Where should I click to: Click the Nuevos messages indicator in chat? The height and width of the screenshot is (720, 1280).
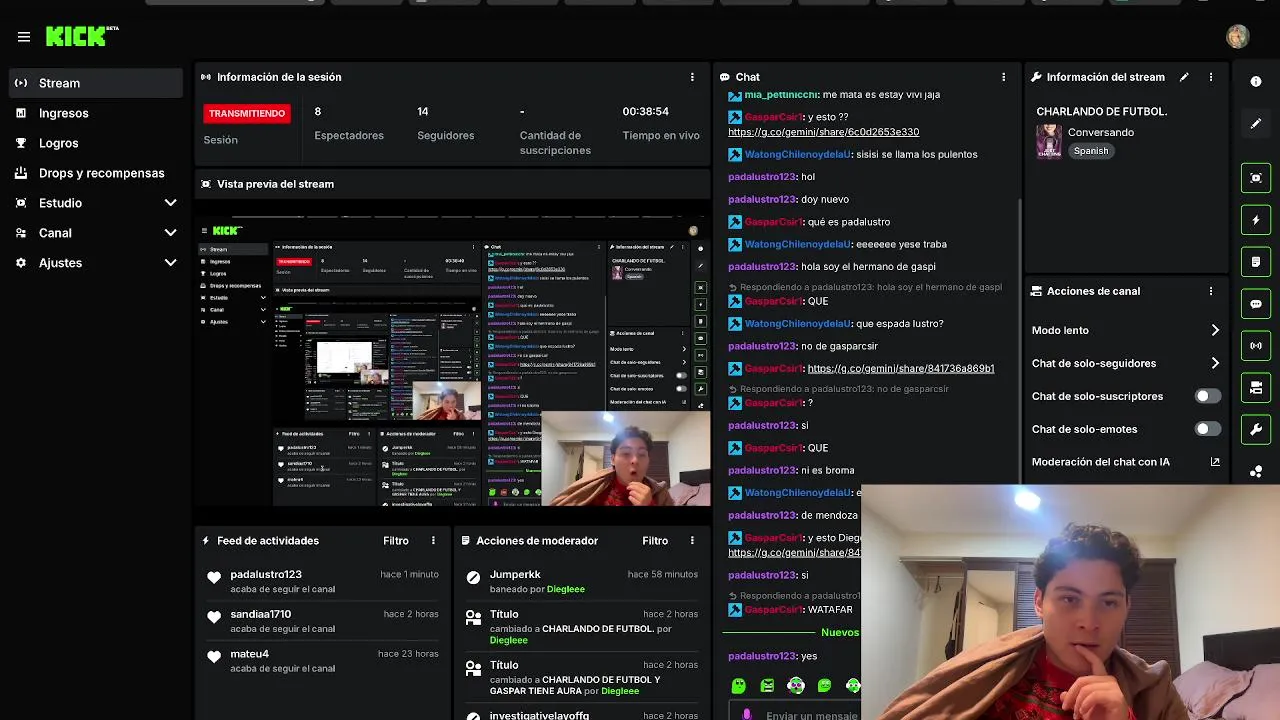[x=840, y=632]
